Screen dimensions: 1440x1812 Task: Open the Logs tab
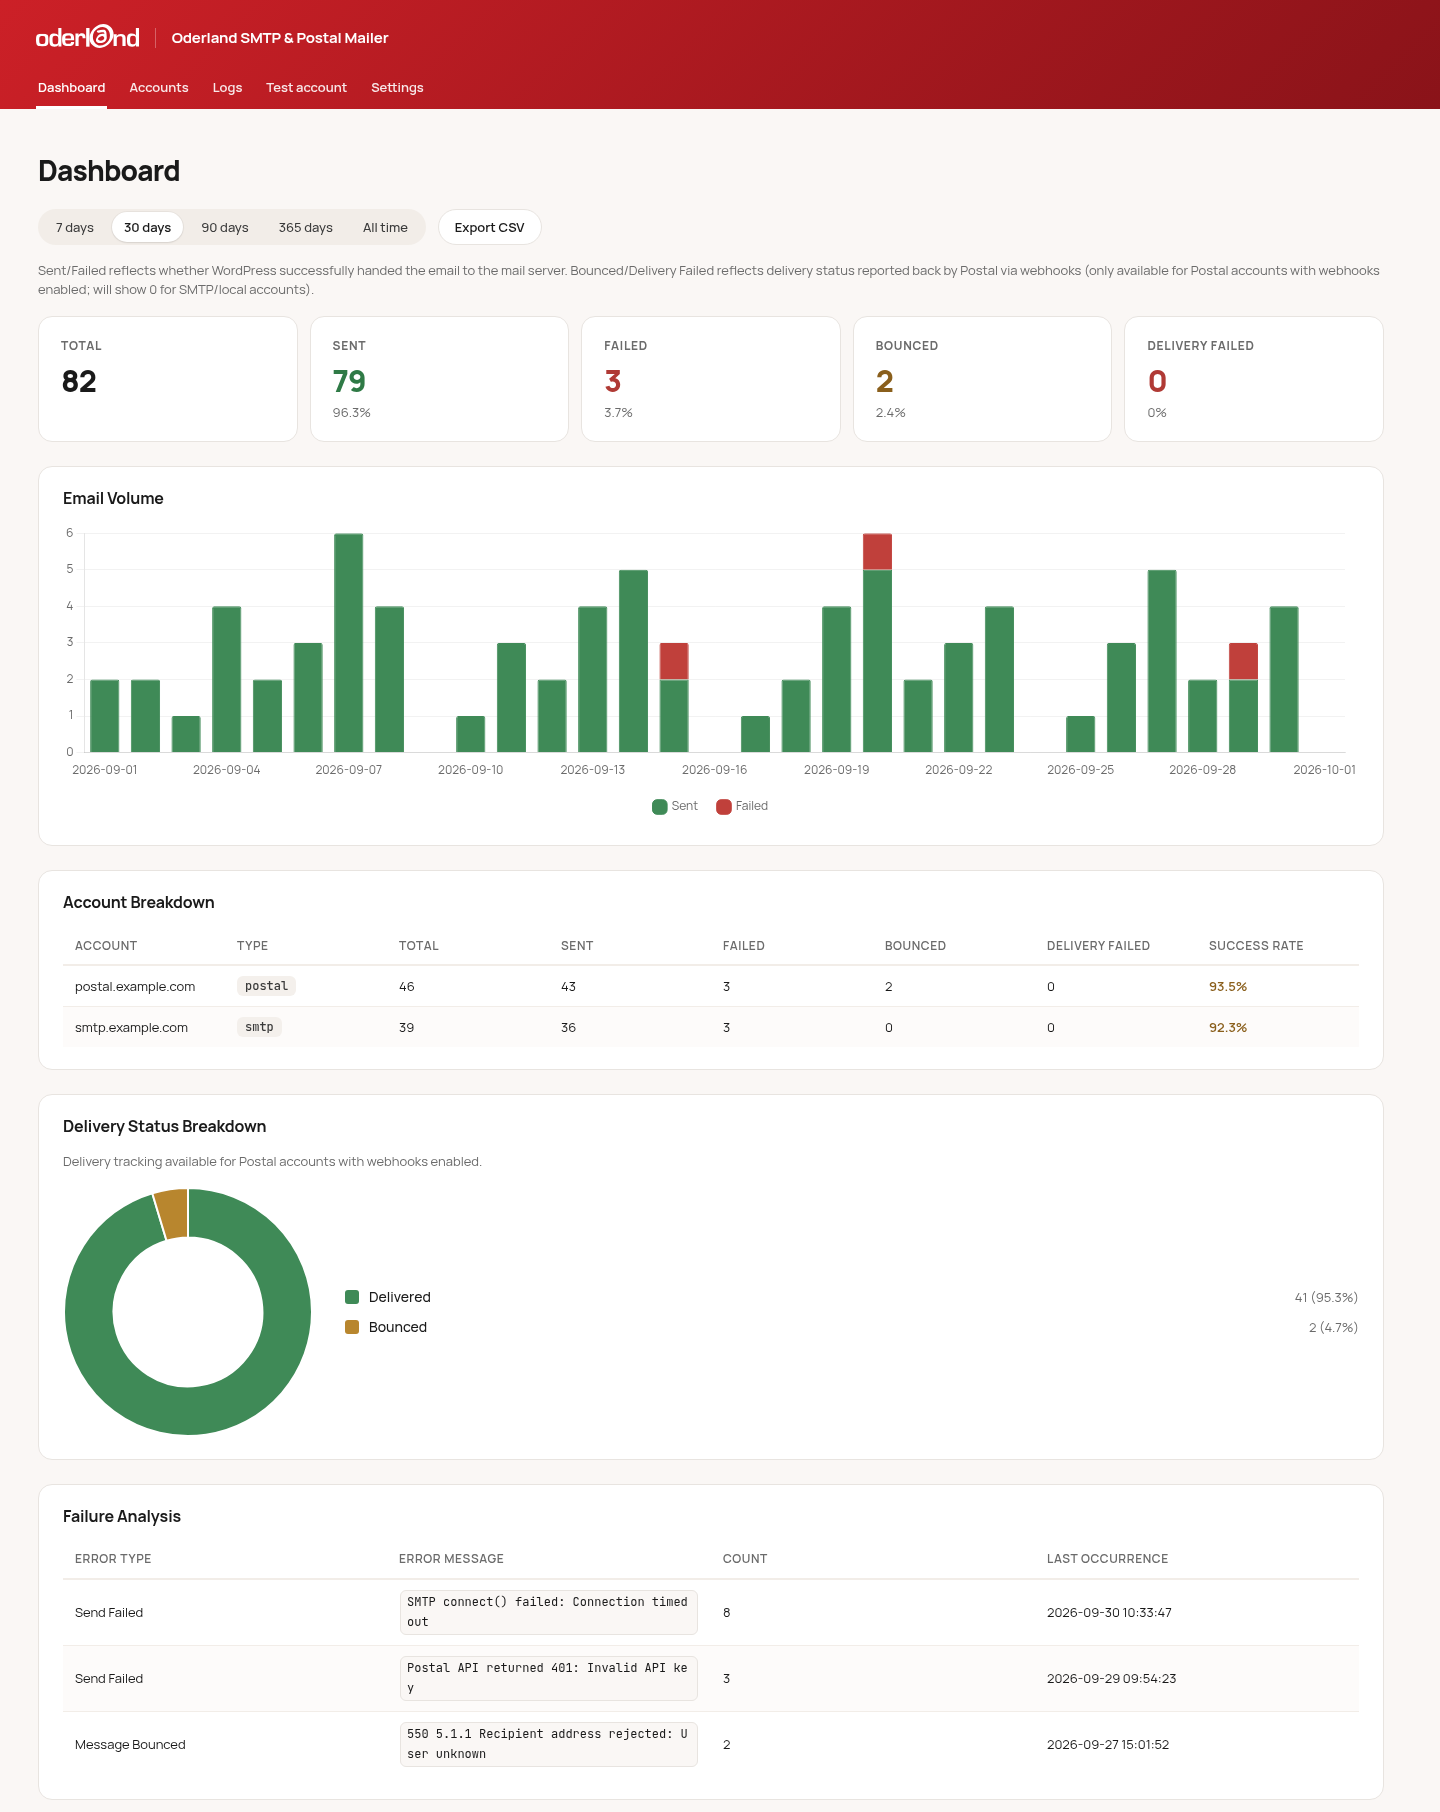[x=227, y=88]
